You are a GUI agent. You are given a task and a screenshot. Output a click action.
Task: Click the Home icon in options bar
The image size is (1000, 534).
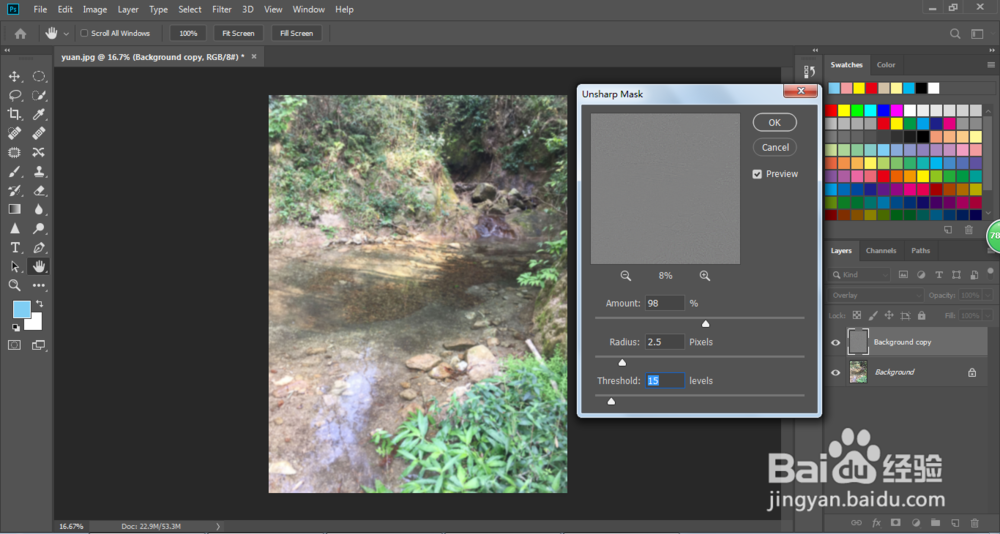click(20, 33)
